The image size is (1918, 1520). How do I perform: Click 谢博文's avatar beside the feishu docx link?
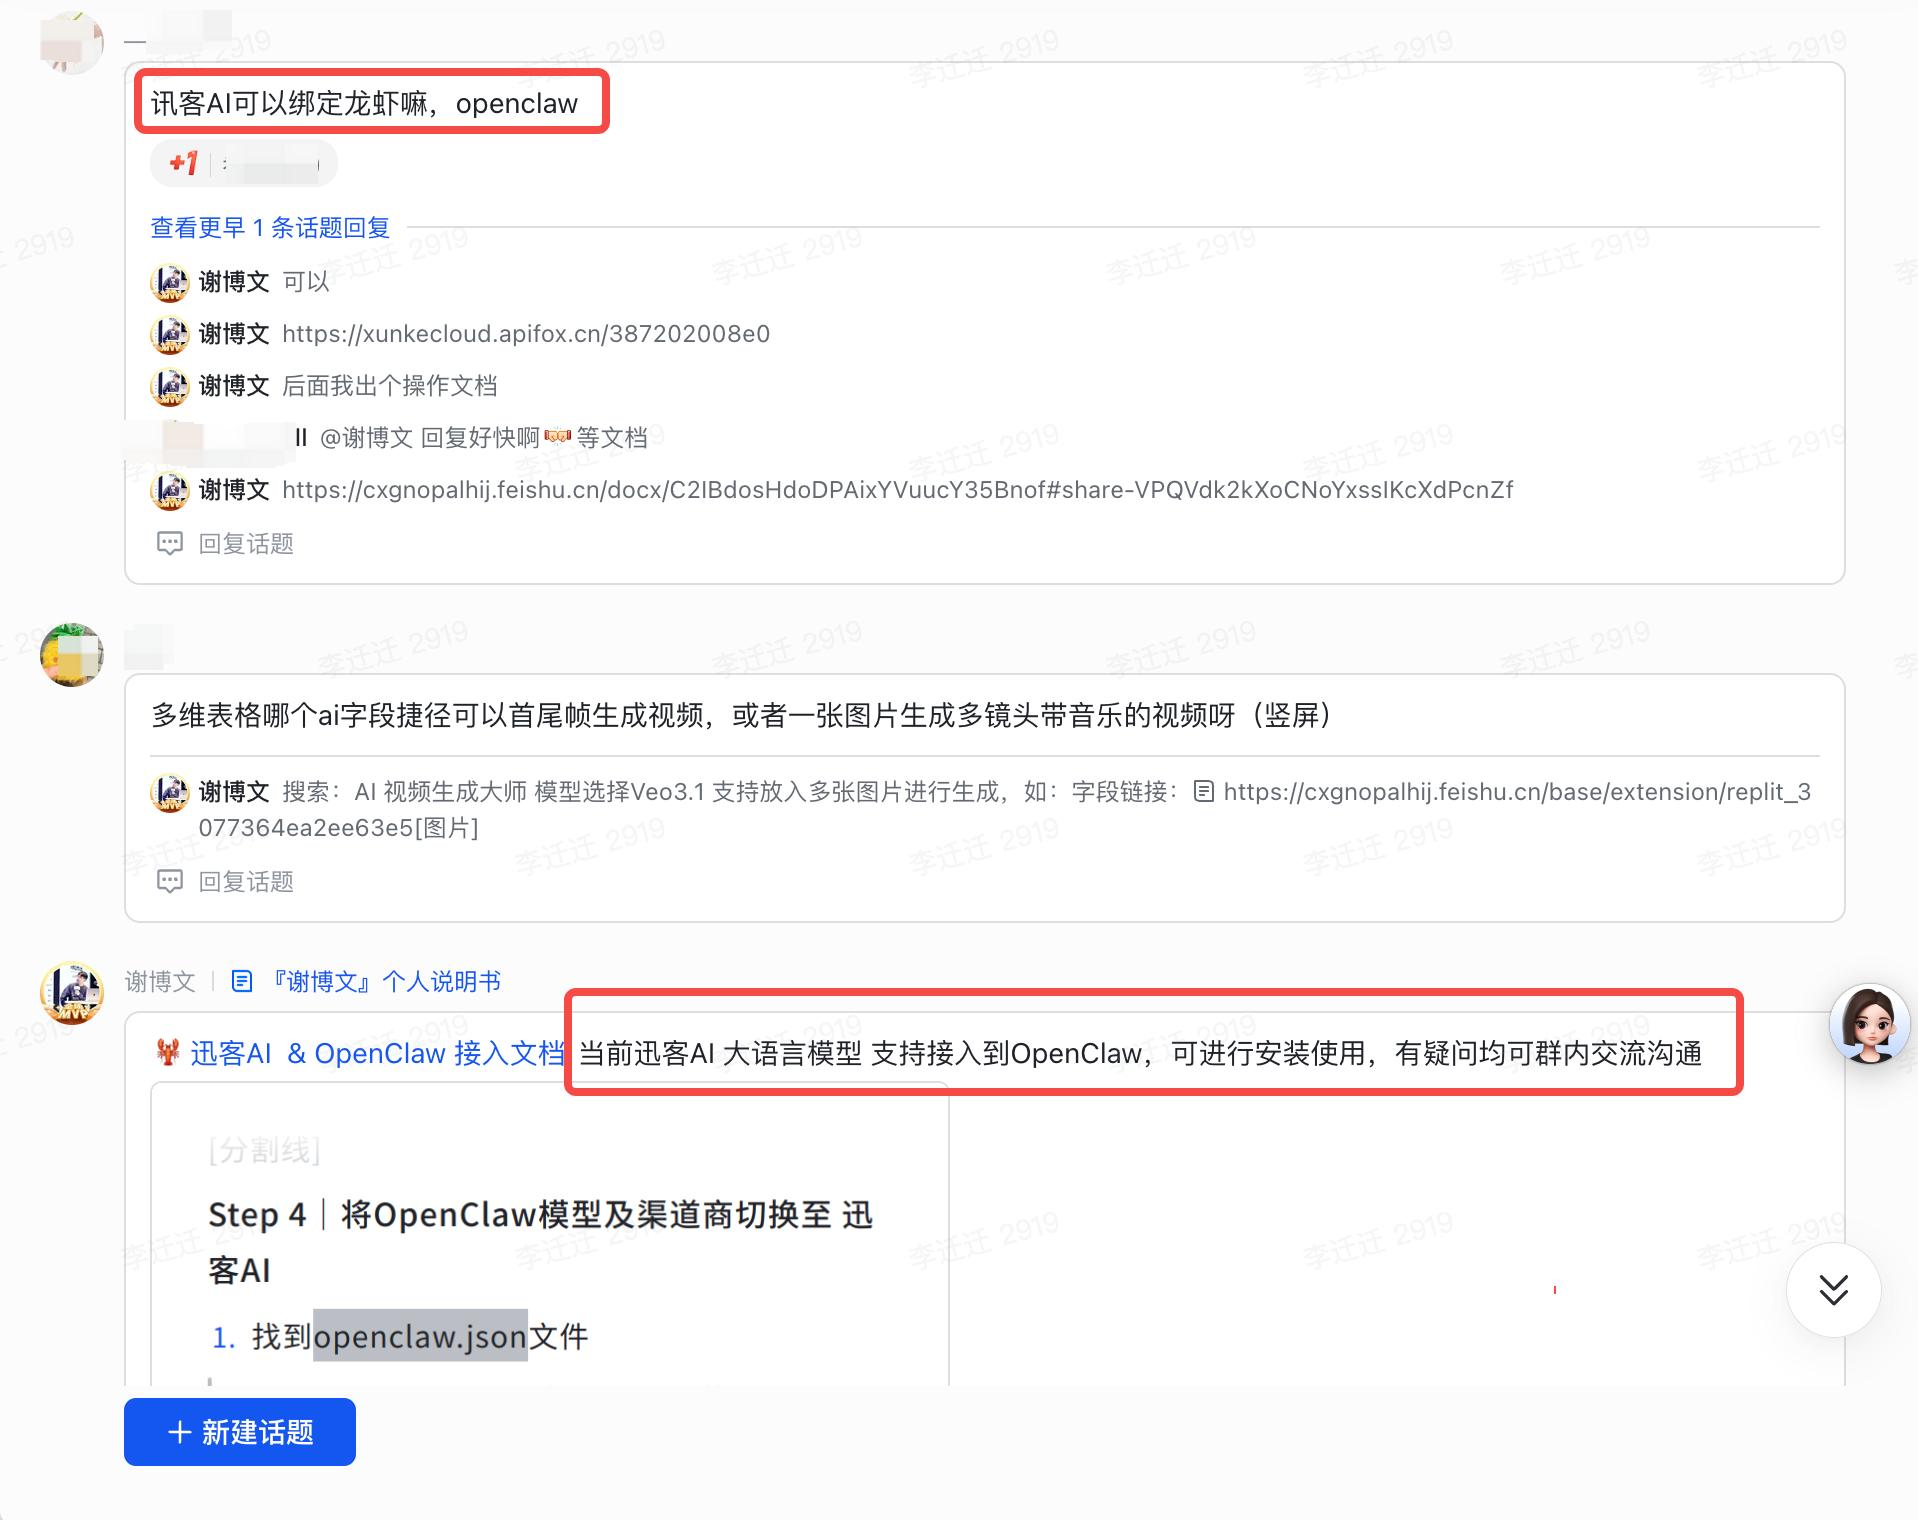pyautogui.click(x=170, y=490)
